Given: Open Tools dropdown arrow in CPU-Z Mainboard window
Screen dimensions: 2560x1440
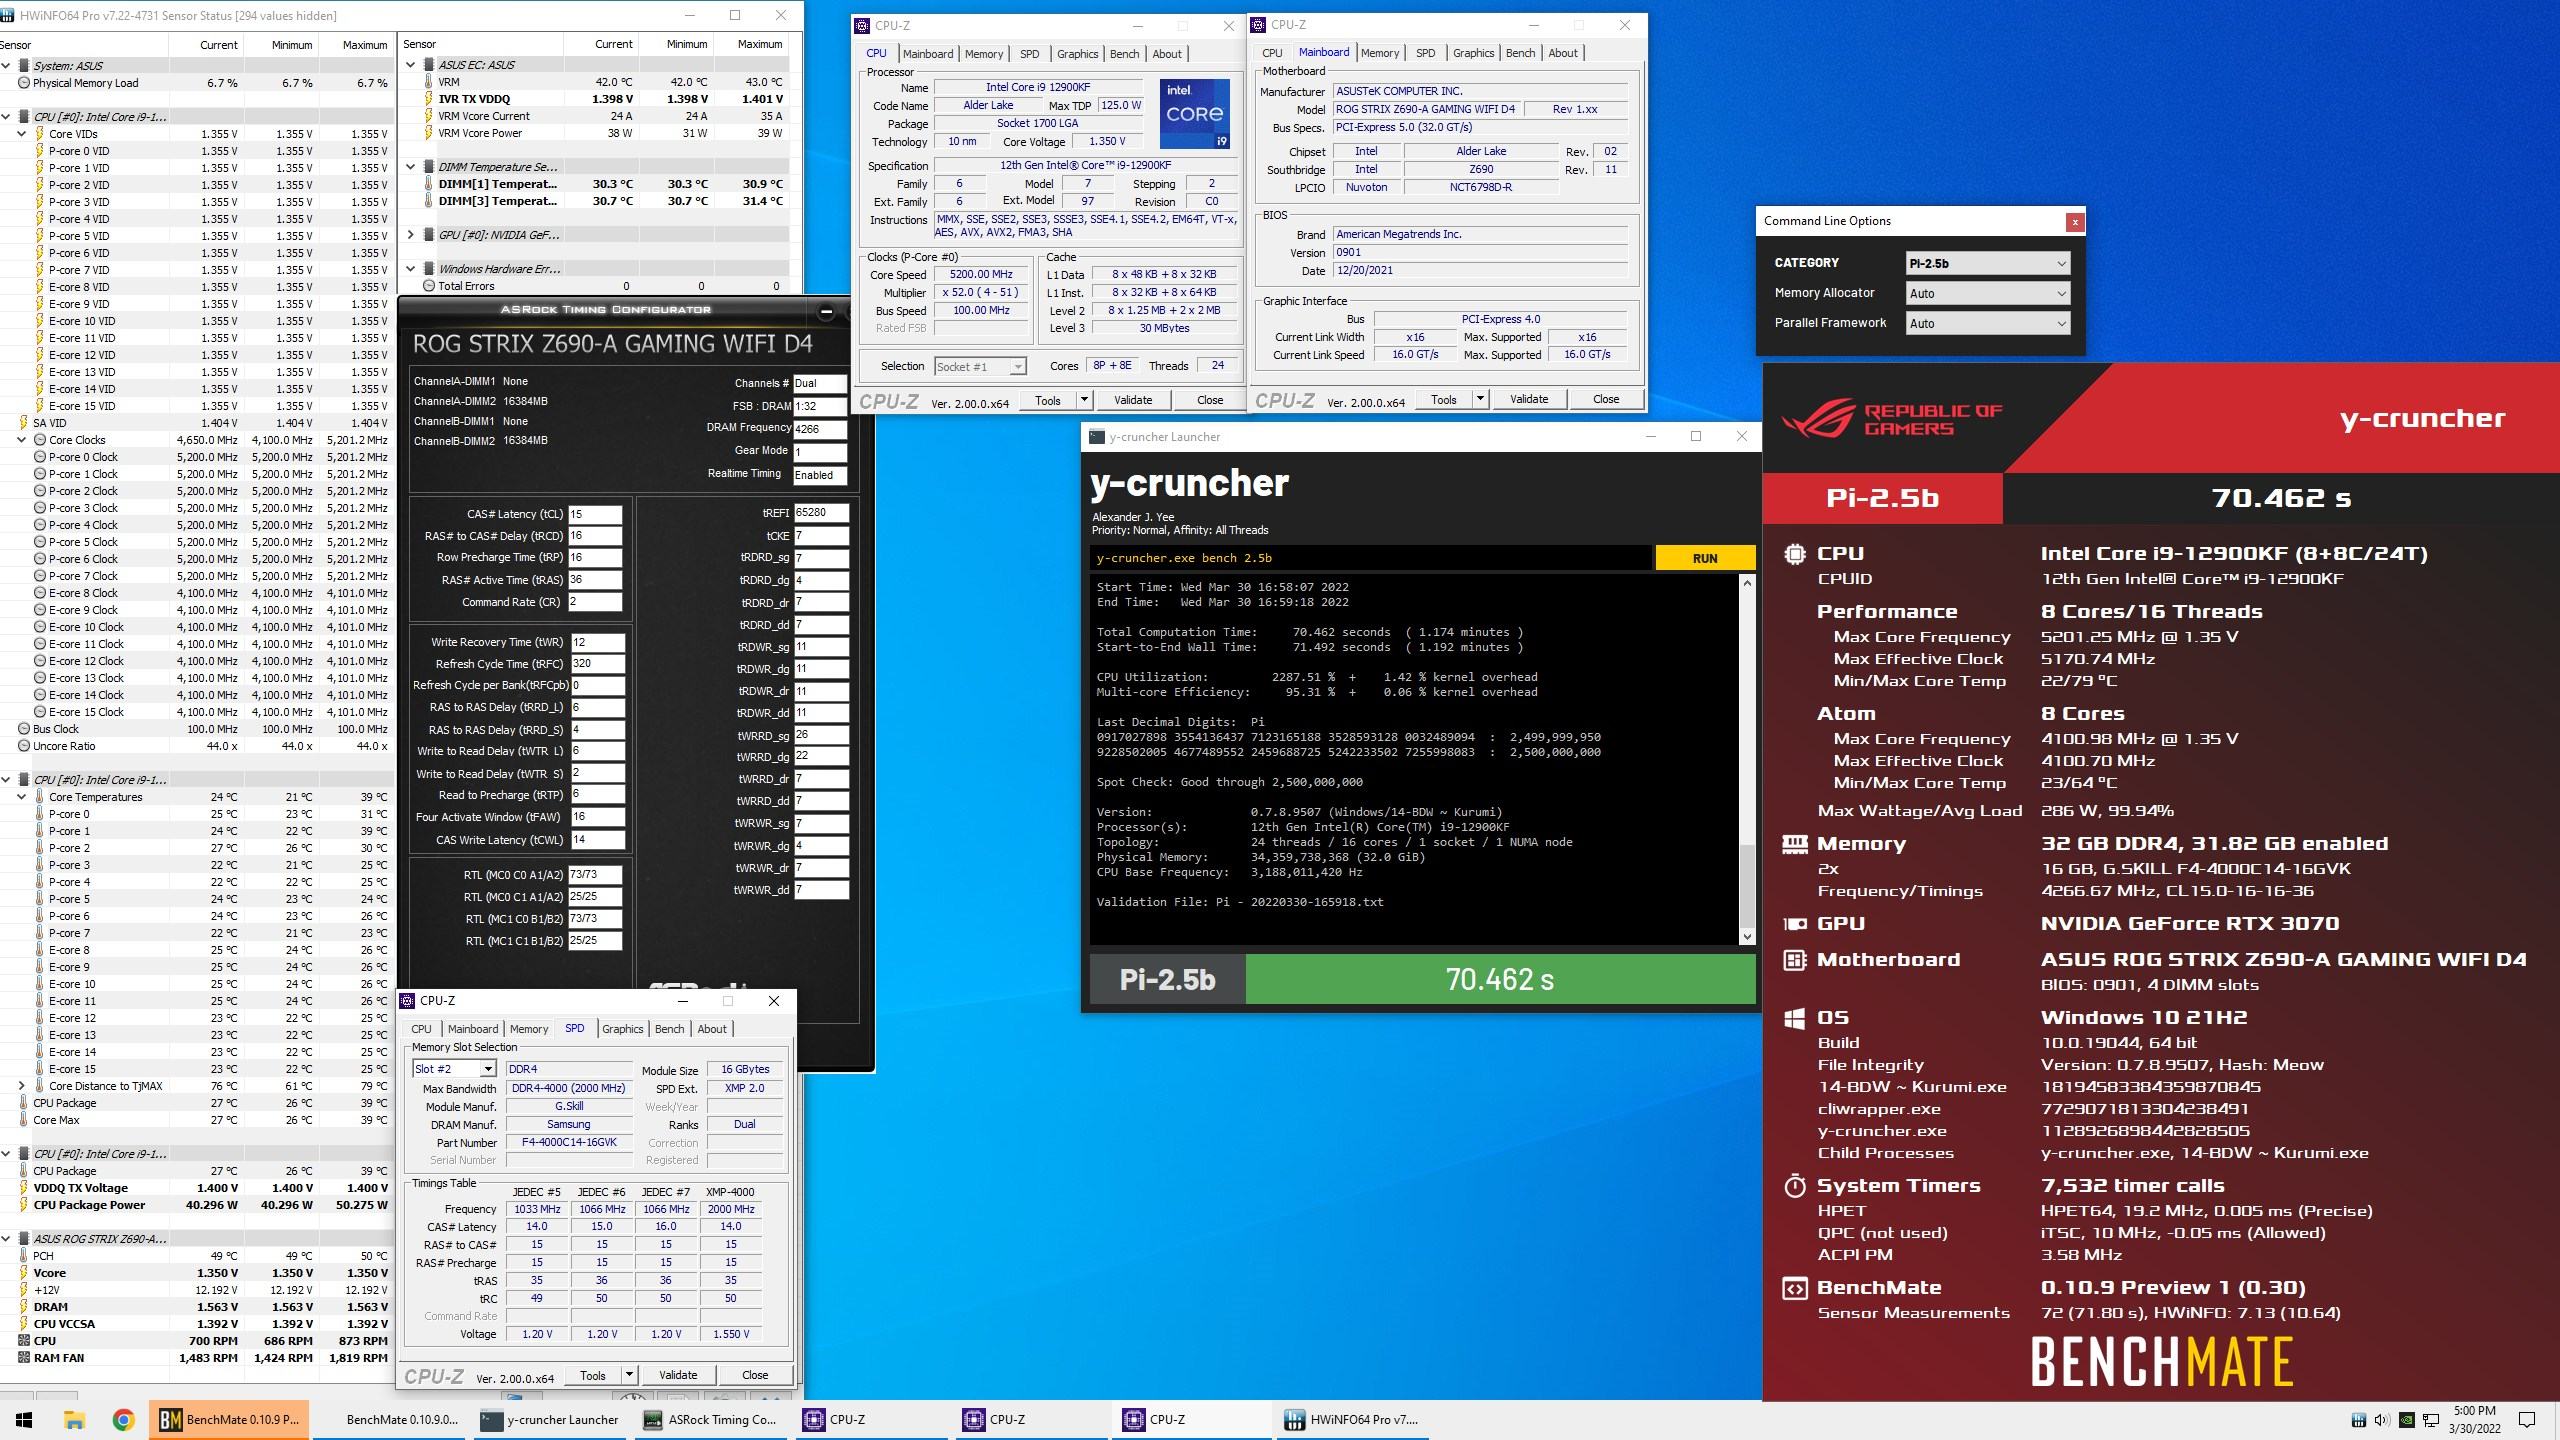Looking at the screenshot, I should pyautogui.click(x=1480, y=399).
